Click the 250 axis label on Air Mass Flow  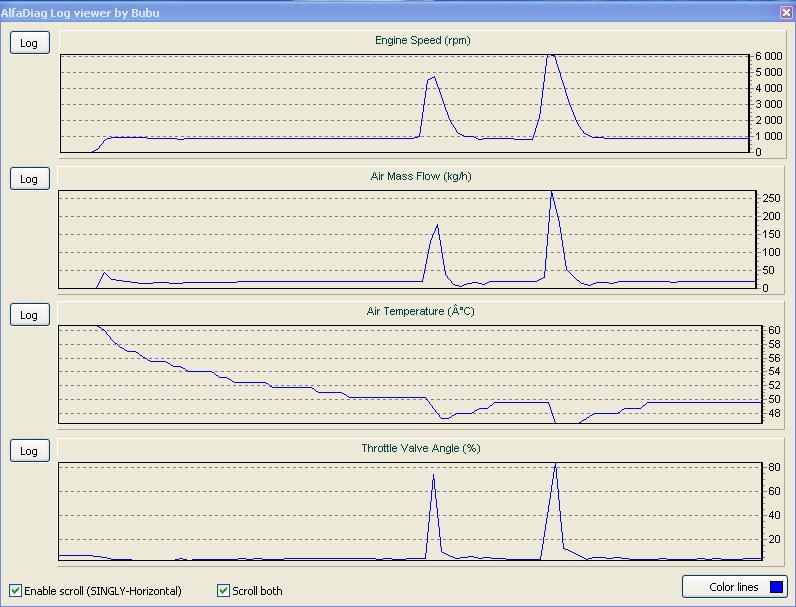tap(771, 198)
